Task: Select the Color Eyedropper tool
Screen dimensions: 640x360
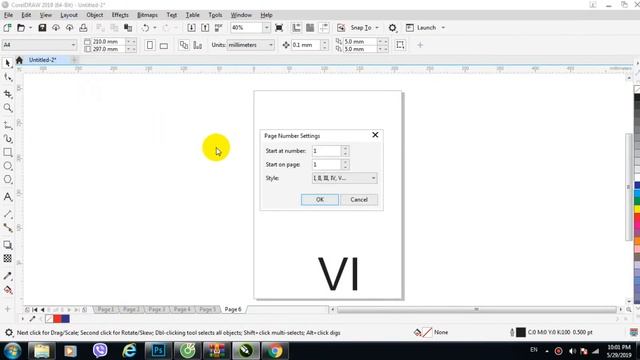Action: [x=7, y=276]
